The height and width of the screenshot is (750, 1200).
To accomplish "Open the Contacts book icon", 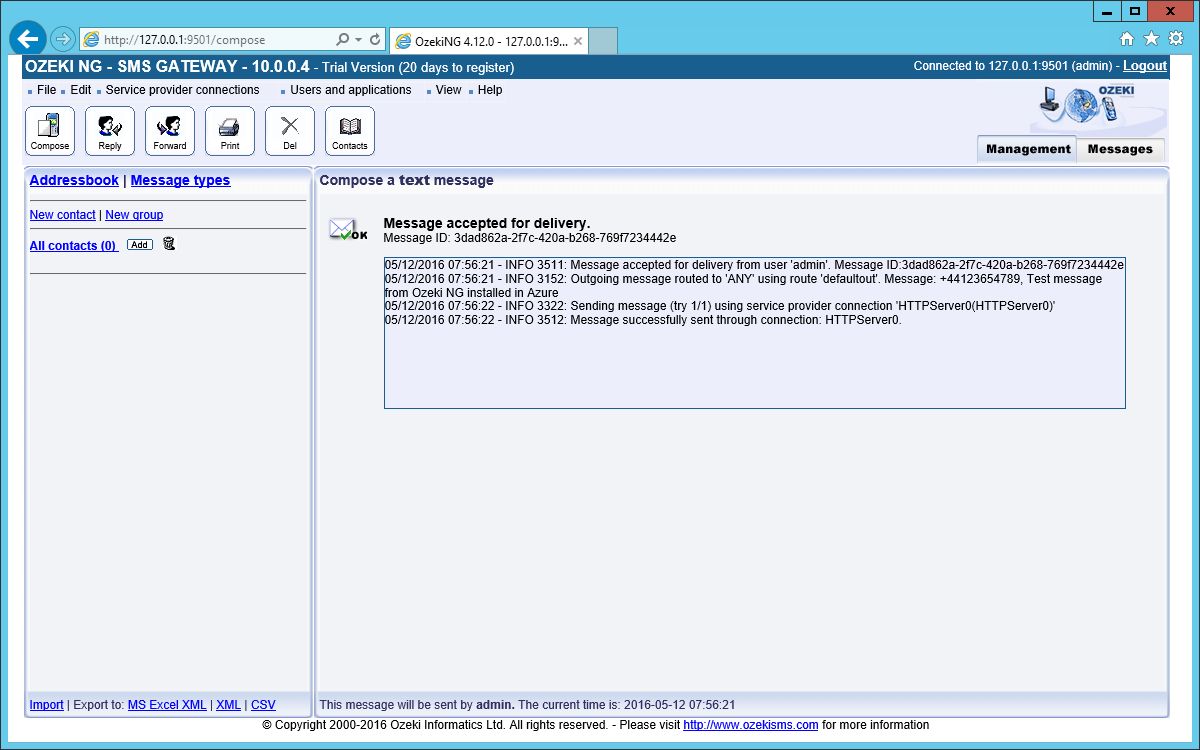I will [x=350, y=131].
